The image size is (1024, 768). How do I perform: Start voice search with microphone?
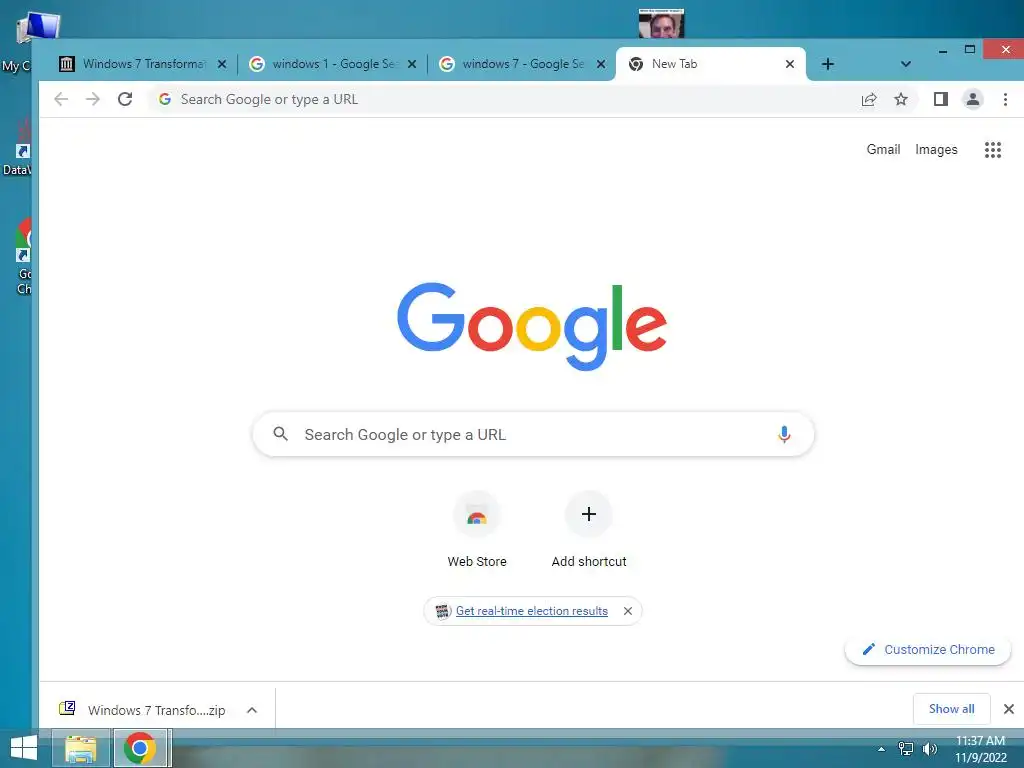[784, 434]
